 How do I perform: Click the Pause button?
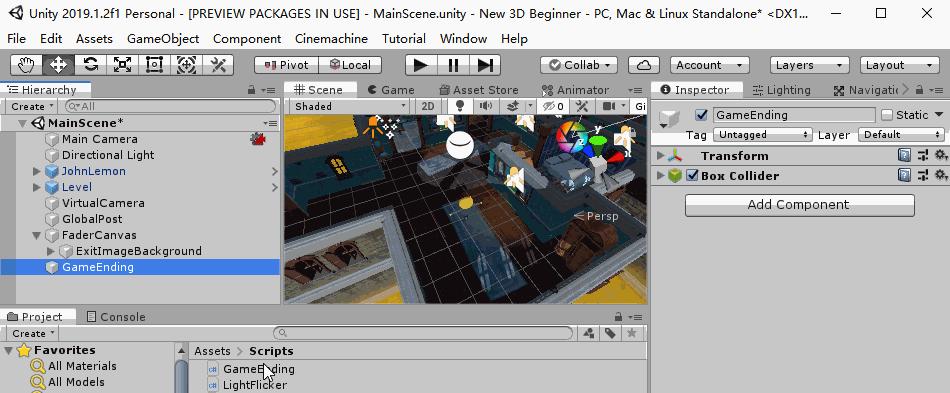pyautogui.click(x=453, y=65)
